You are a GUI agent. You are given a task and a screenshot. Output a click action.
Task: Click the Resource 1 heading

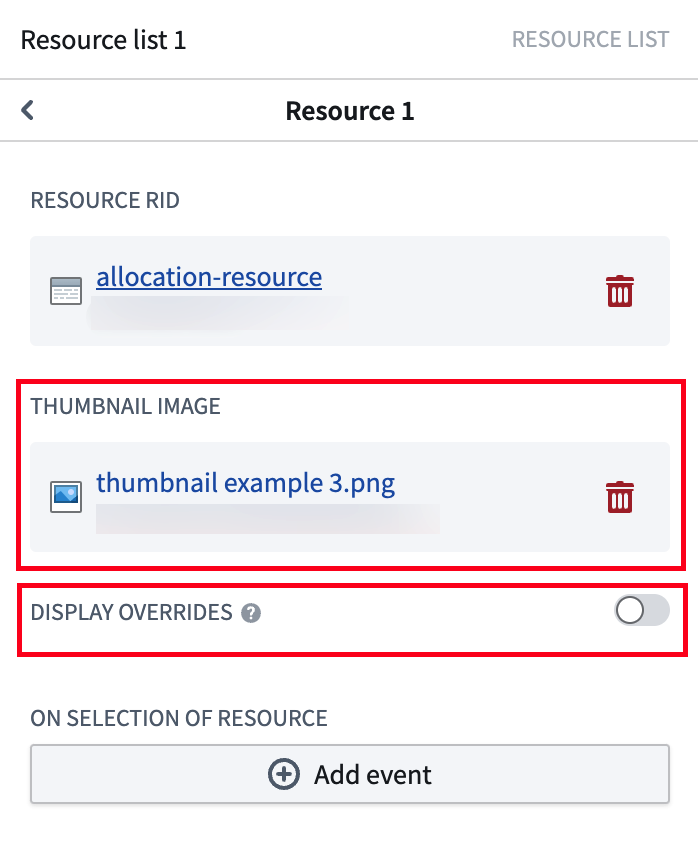[350, 111]
